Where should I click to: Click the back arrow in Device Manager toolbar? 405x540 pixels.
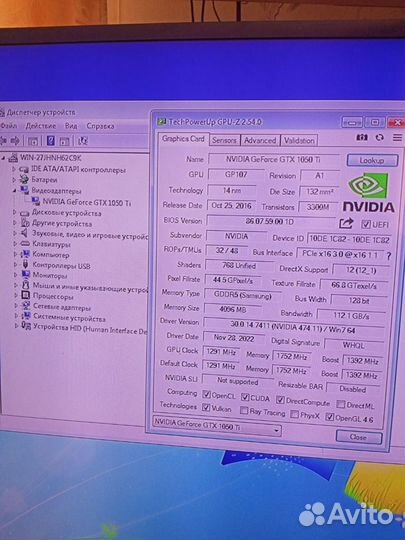[3, 140]
